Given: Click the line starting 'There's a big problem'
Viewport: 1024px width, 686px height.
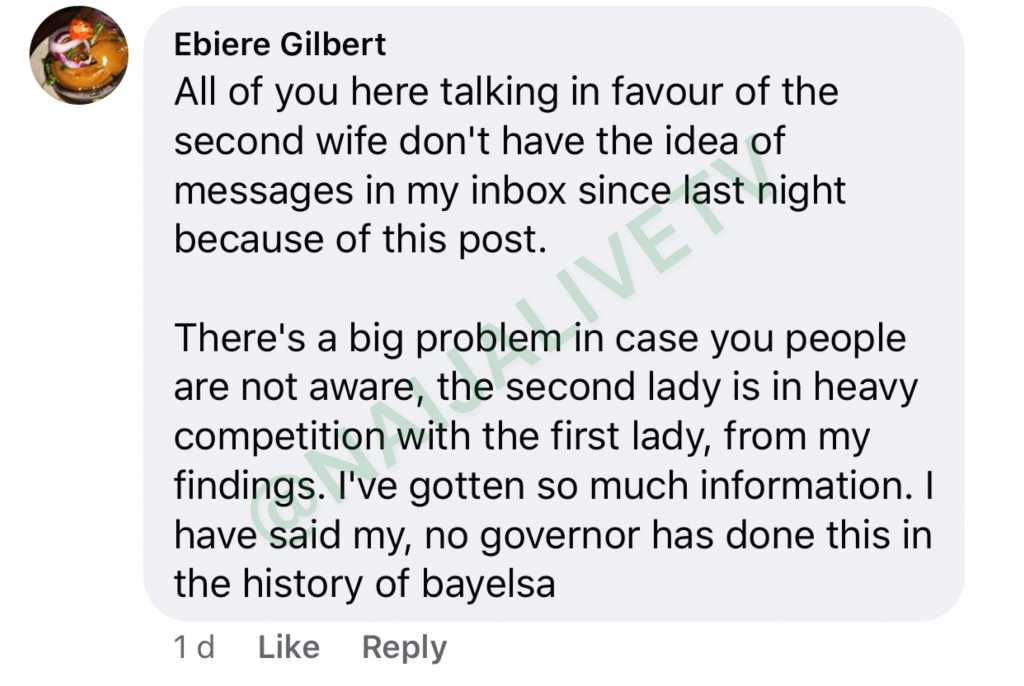Looking at the screenshot, I should [540, 340].
